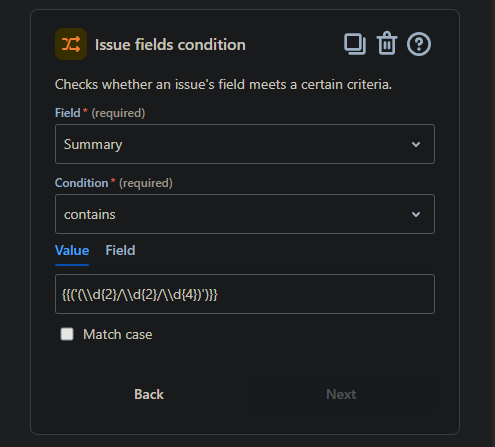This screenshot has height=447, width=495.
Task: Open the contains condition dropdown
Action: tap(245, 214)
